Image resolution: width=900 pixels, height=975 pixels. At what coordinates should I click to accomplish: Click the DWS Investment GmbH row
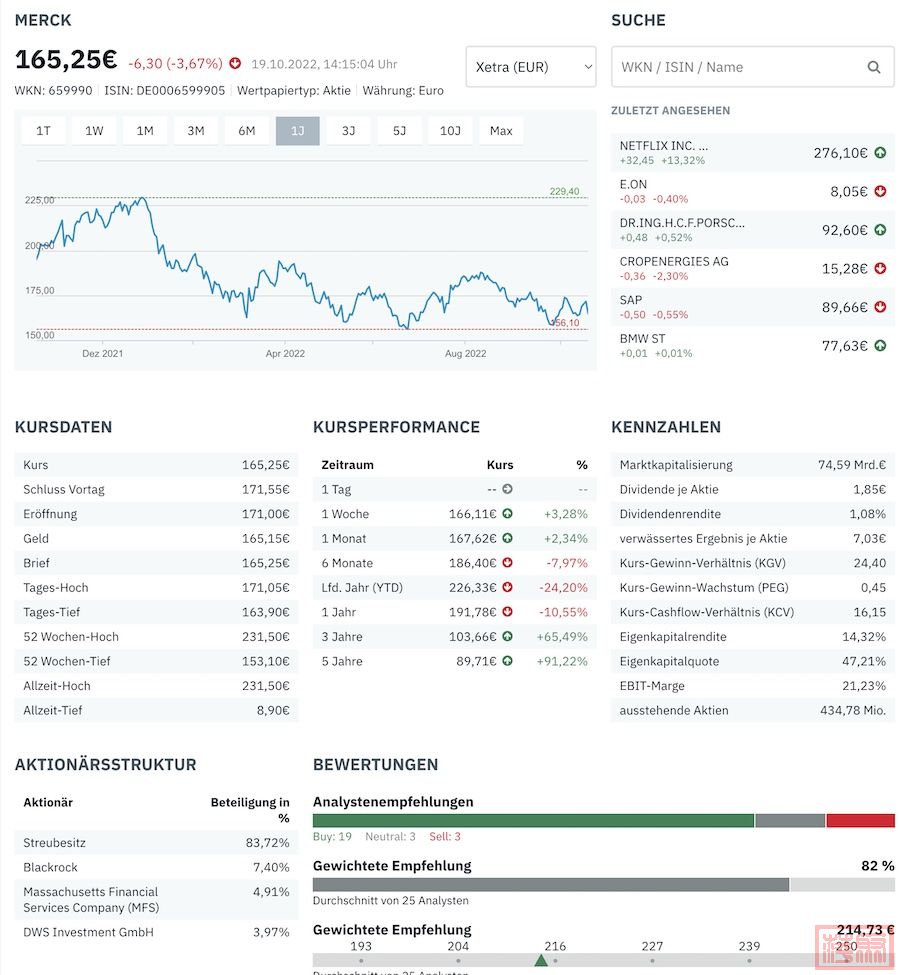coord(156,932)
